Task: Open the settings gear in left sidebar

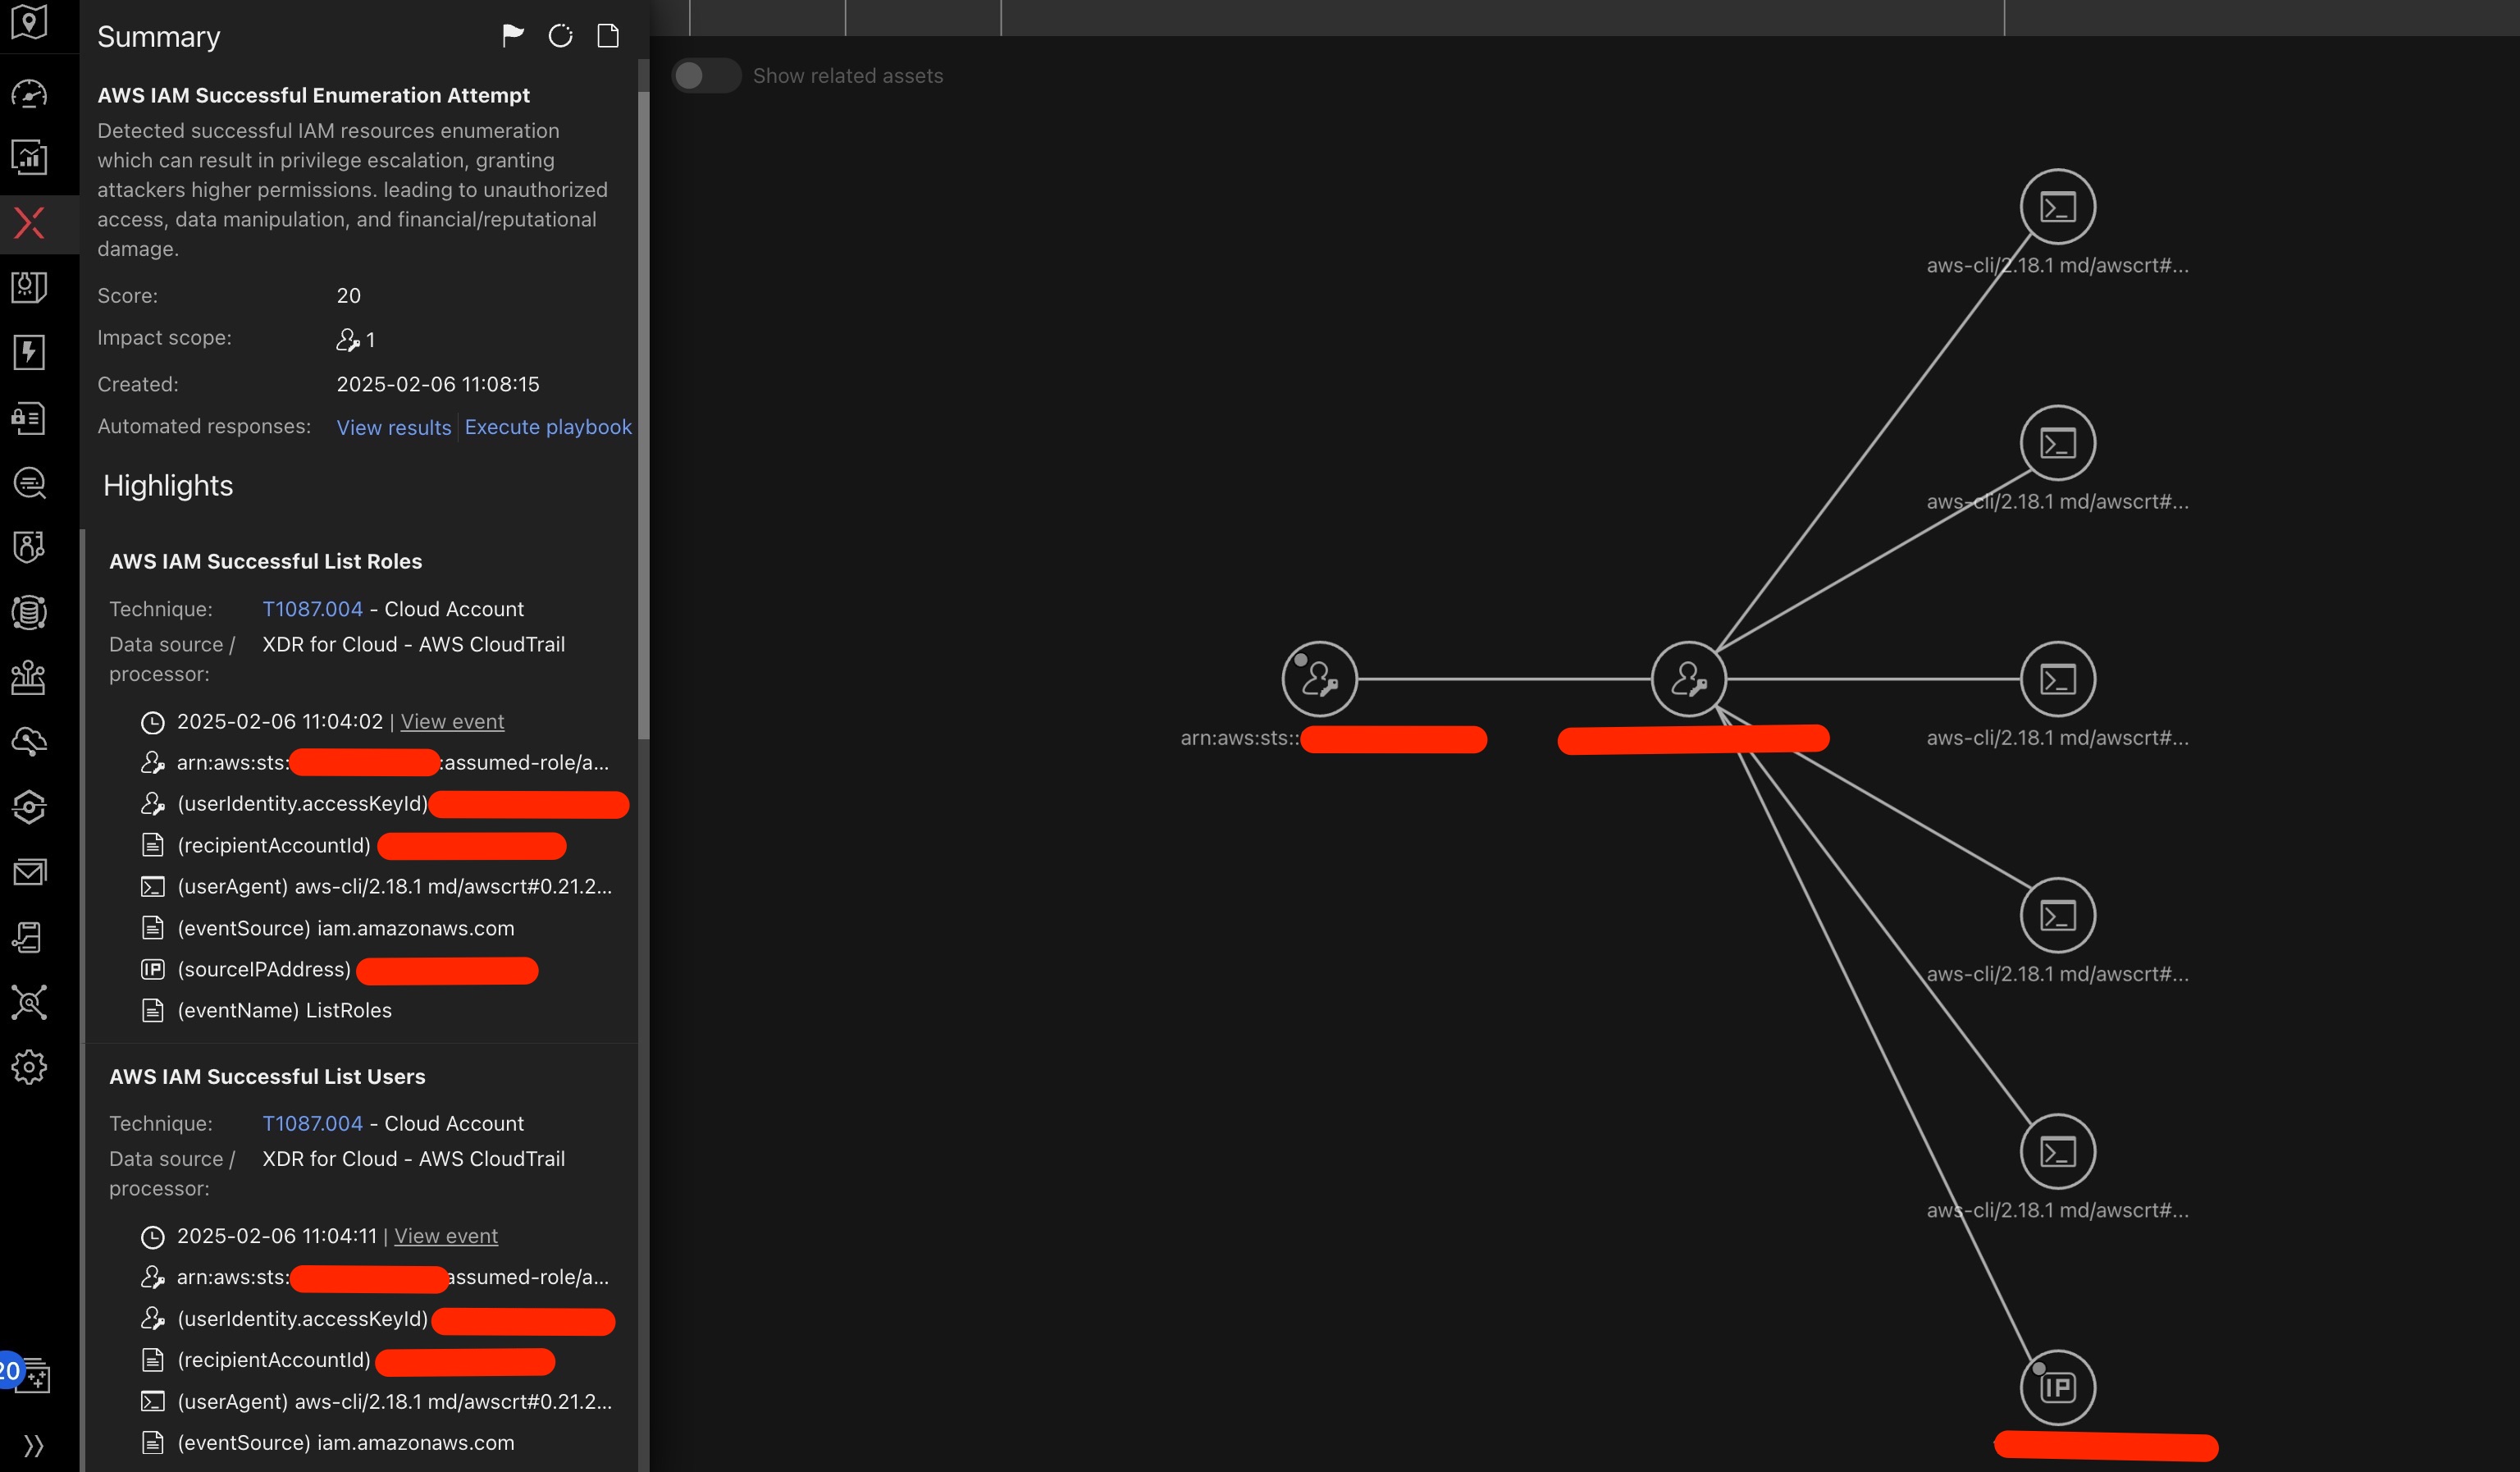Action: pos(29,1067)
